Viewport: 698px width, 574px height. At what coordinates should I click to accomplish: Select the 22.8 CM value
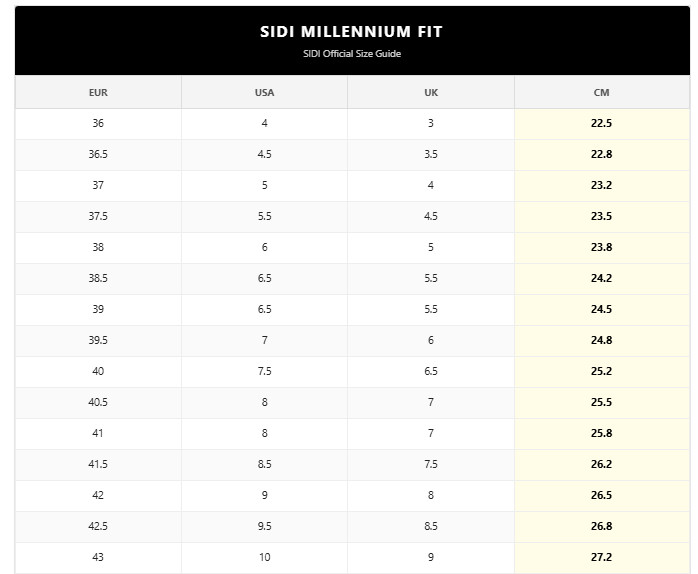pyautogui.click(x=601, y=155)
